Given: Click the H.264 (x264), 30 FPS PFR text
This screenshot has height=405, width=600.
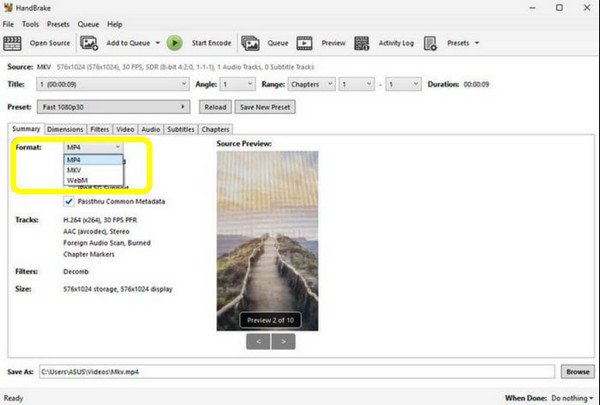Looking at the screenshot, I should tap(100, 220).
